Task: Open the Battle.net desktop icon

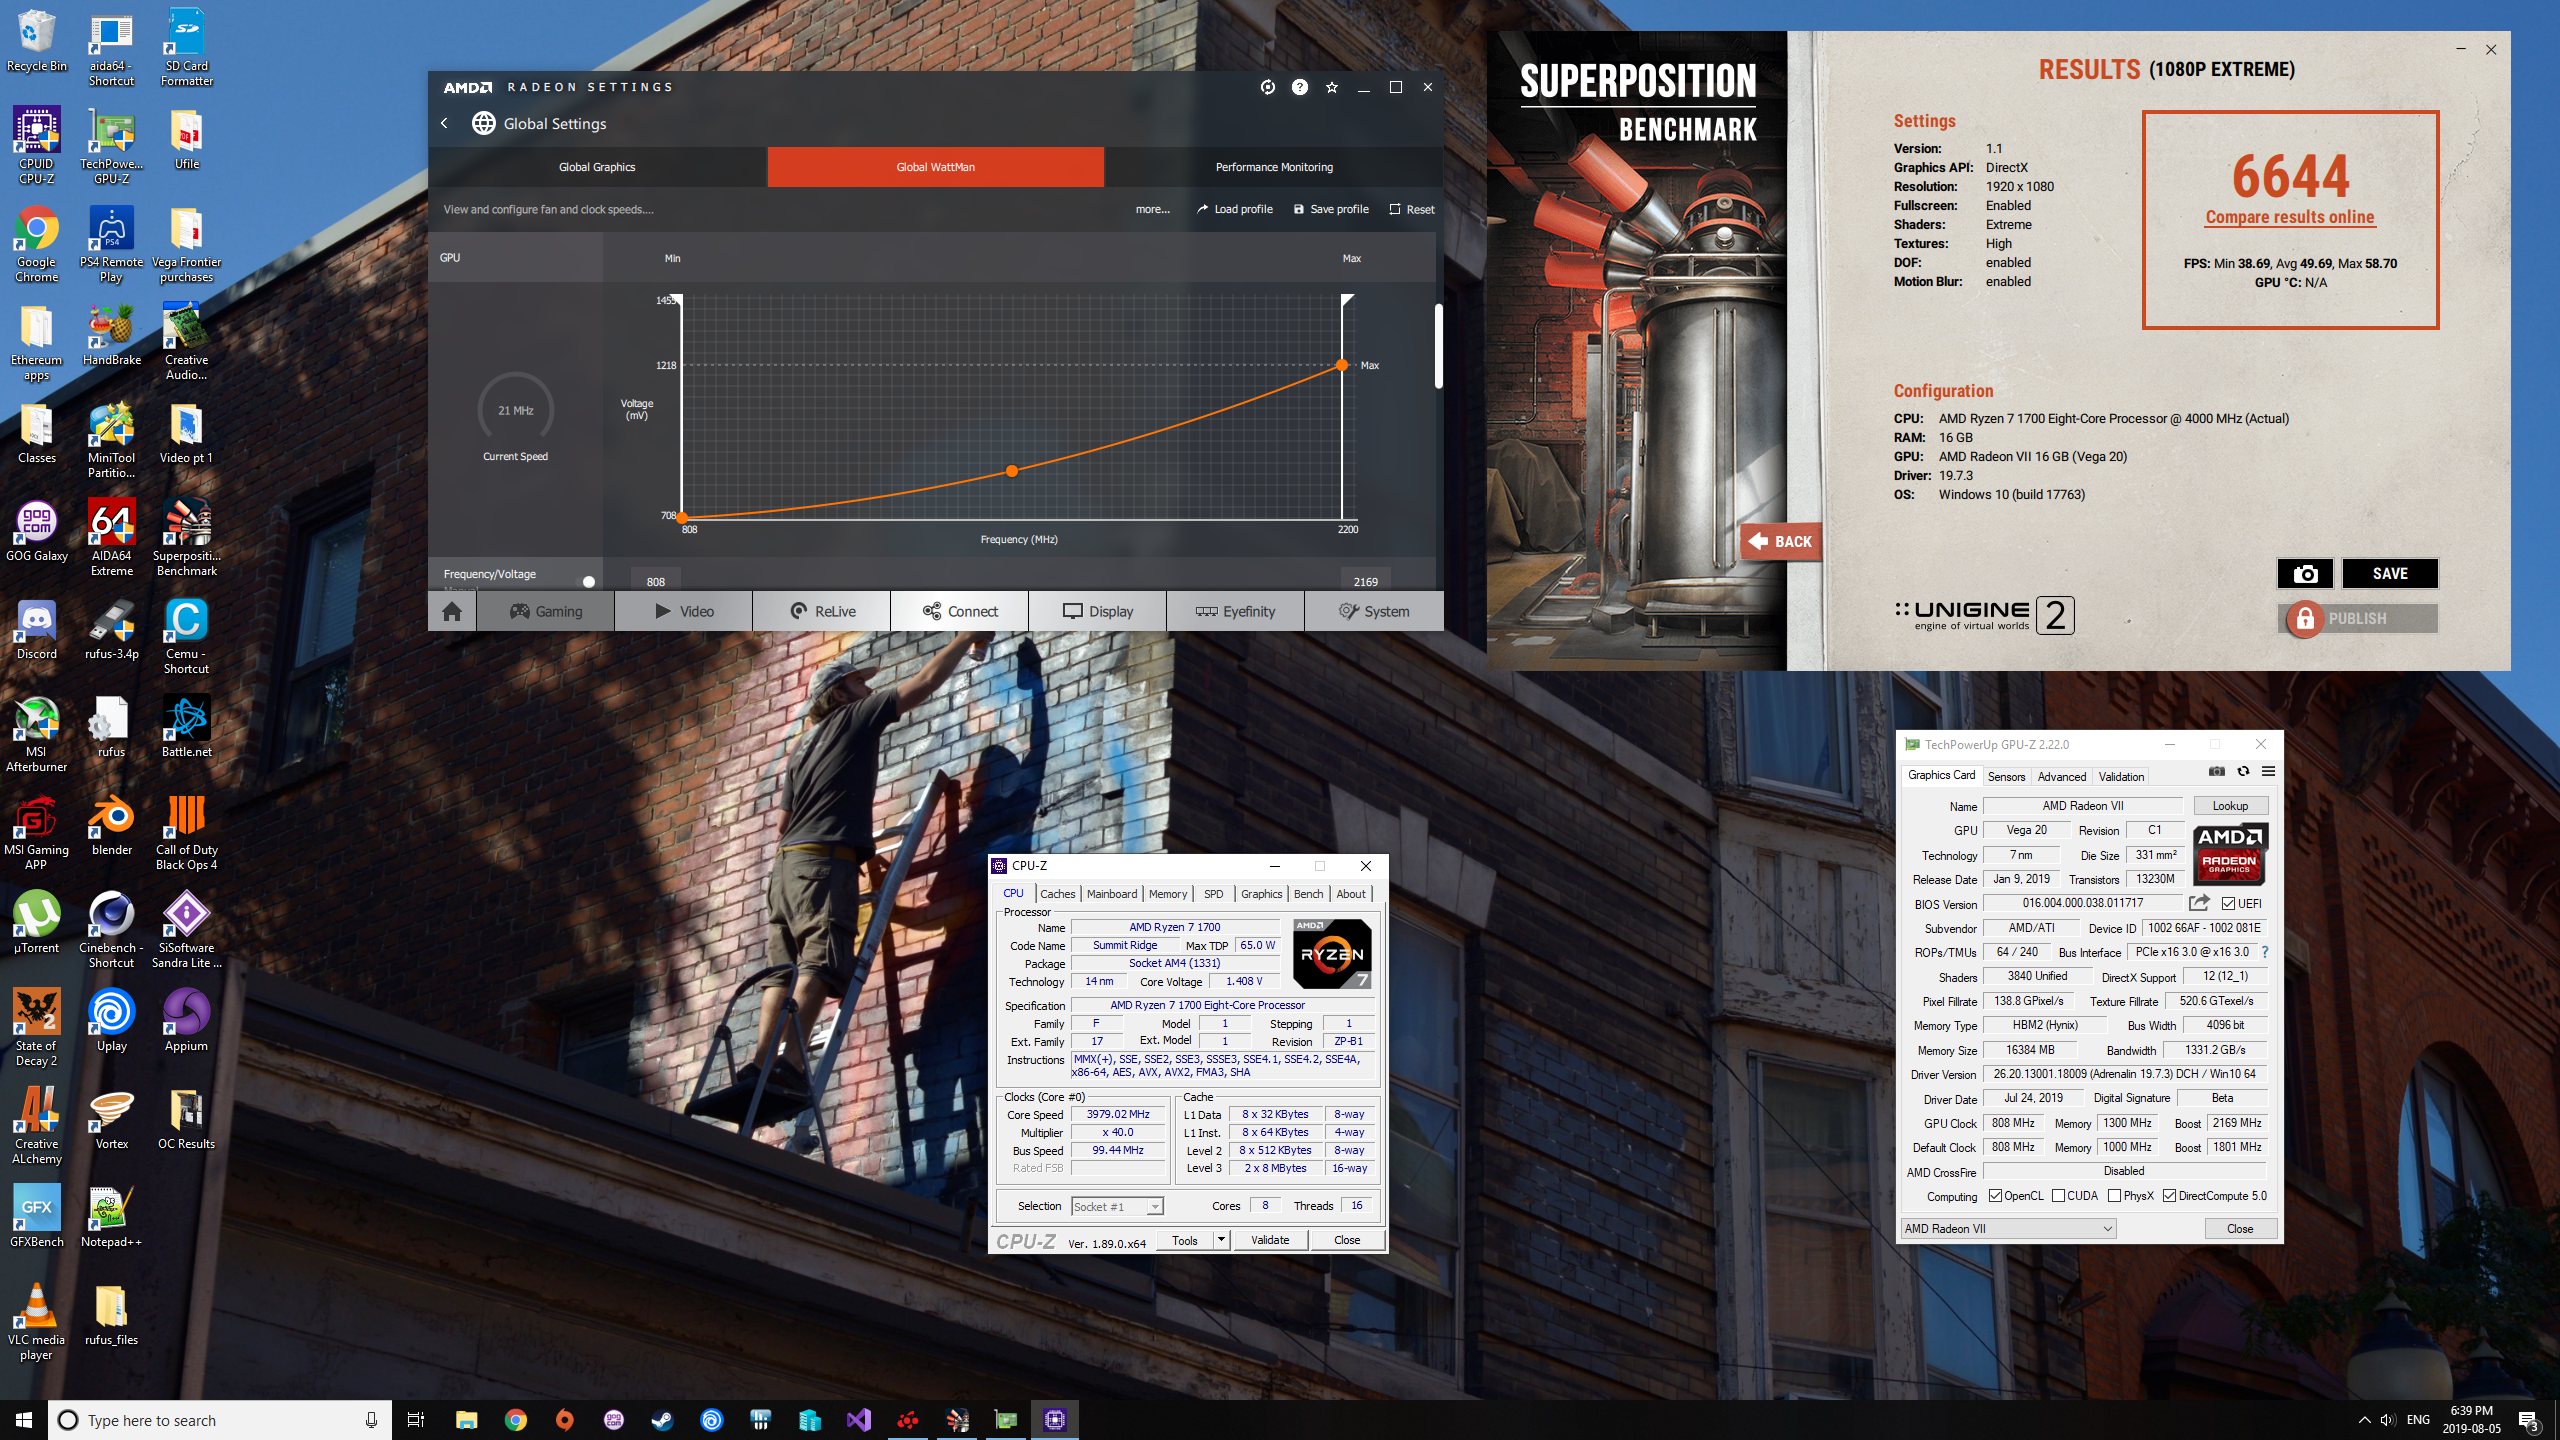Action: click(x=187, y=728)
